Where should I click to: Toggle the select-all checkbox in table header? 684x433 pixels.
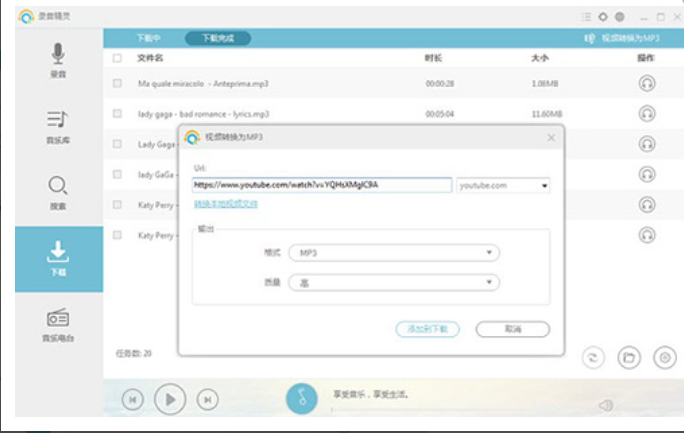click(117, 59)
